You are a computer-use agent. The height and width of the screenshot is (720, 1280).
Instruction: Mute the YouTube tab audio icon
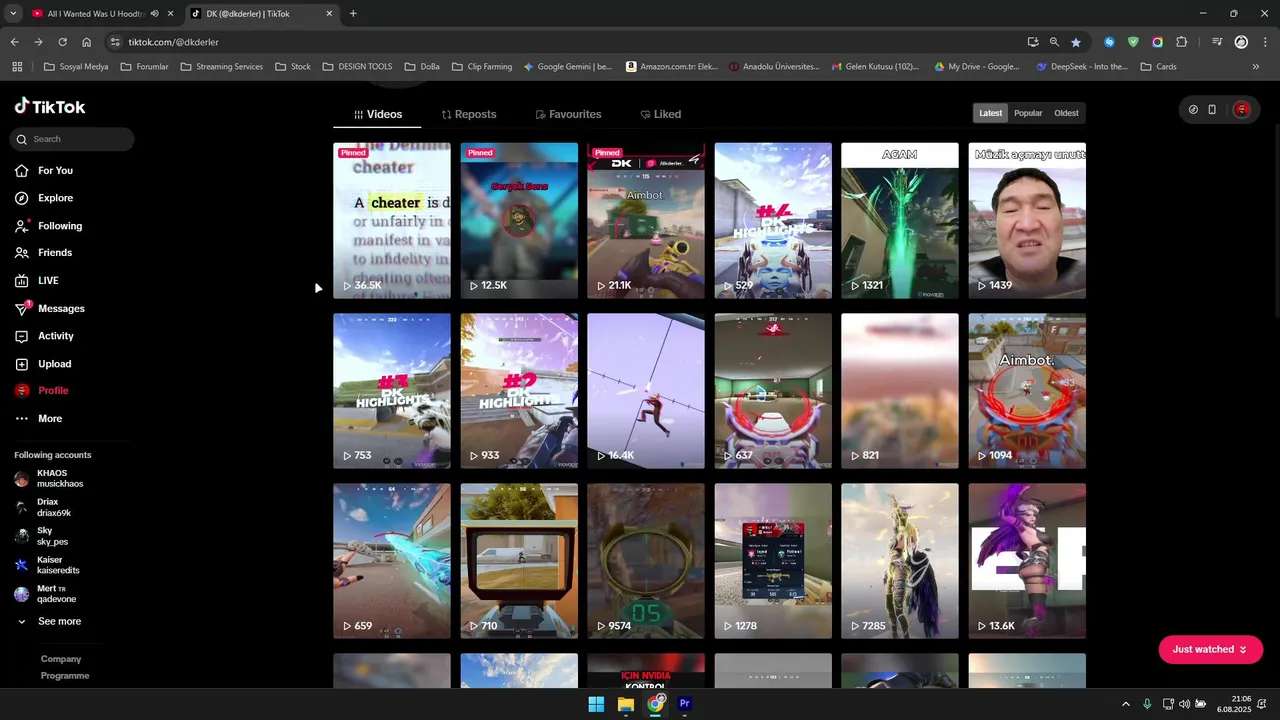154,14
